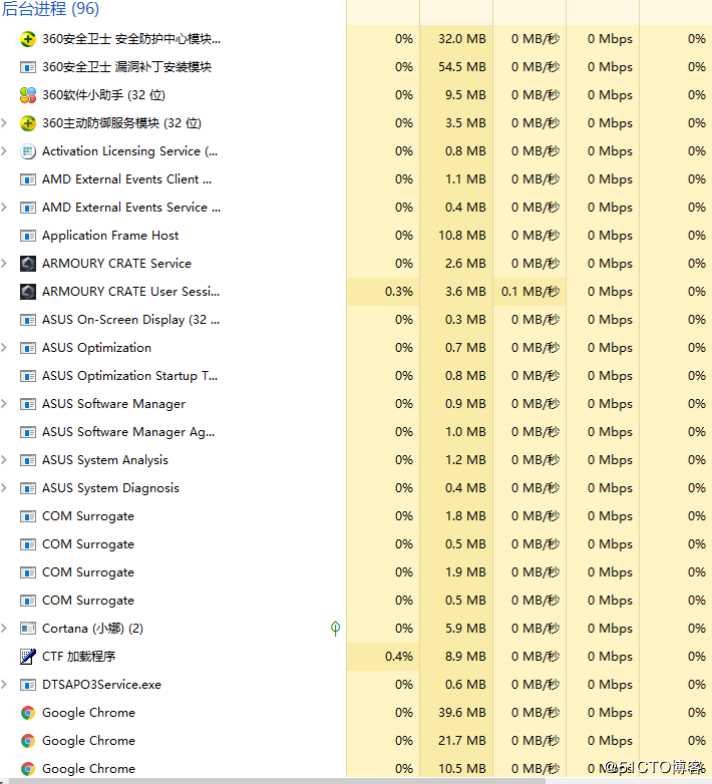This screenshot has width=712, height=784.
Task: Click the ASUS Software Manager Agent icon
Action: (x=28, y=432)
